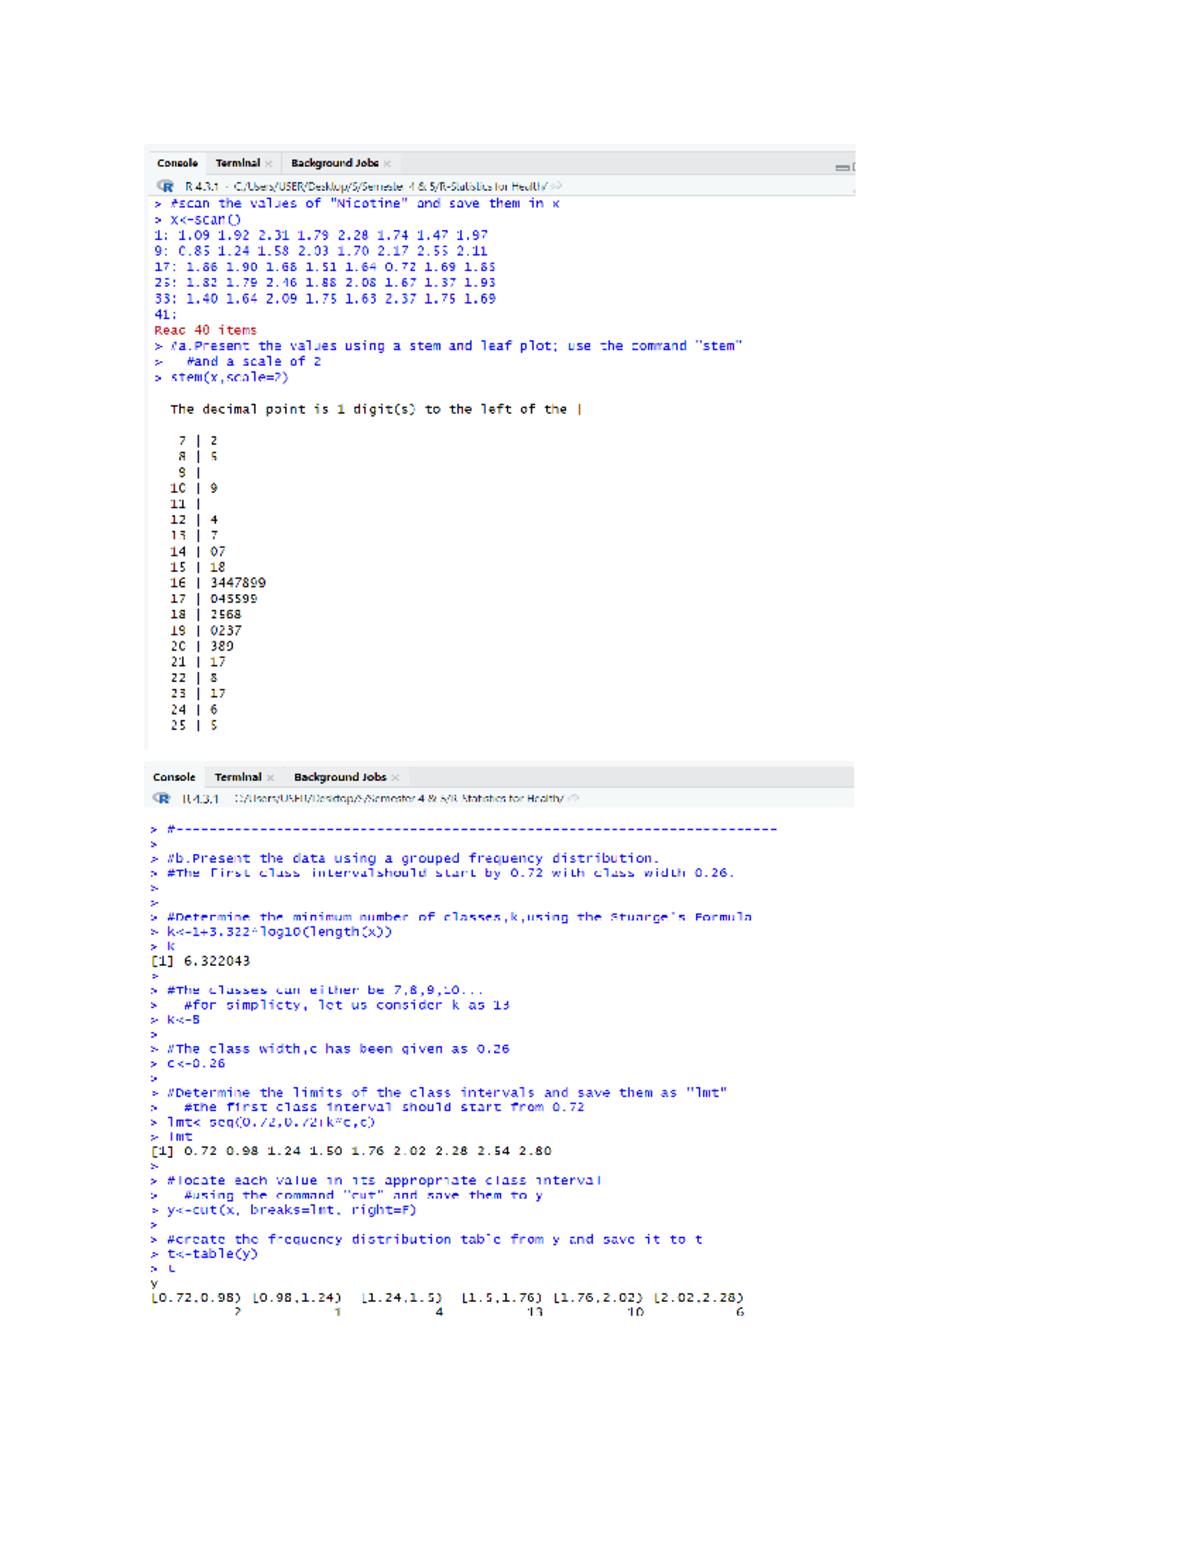Switch to the Terminal tab in upper pane
This screenshot has width=1200, height=1553.
click(237, 162)
